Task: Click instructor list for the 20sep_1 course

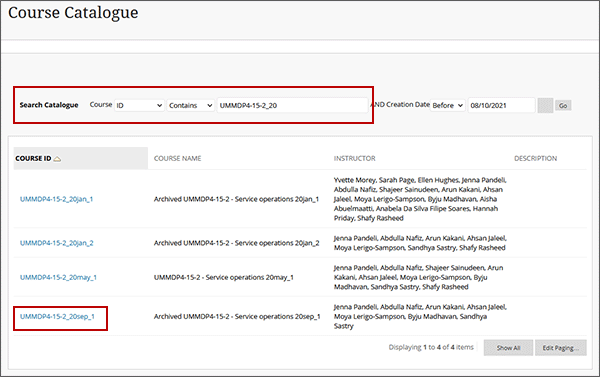Action: [420, 317]
